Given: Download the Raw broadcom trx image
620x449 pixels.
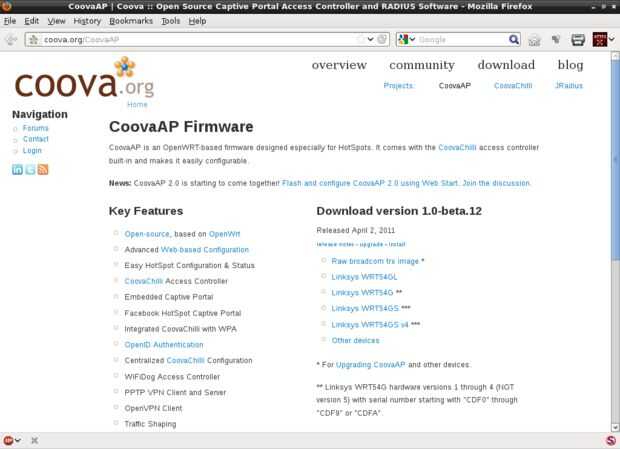Looking at the screenshot, I should point(375,261).
